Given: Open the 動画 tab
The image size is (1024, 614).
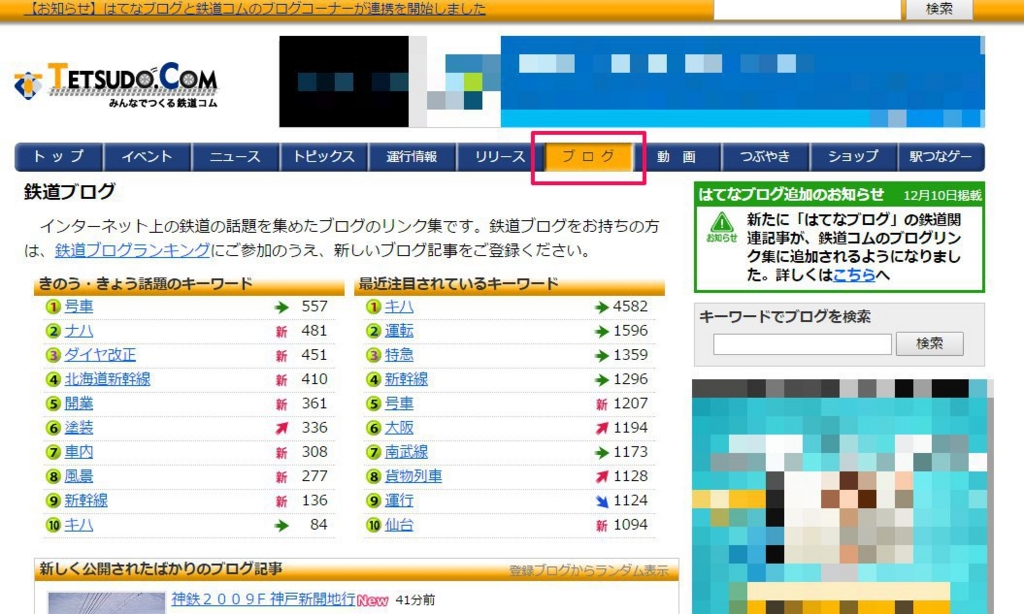Looking at the screenshot, I should (677, 157).
